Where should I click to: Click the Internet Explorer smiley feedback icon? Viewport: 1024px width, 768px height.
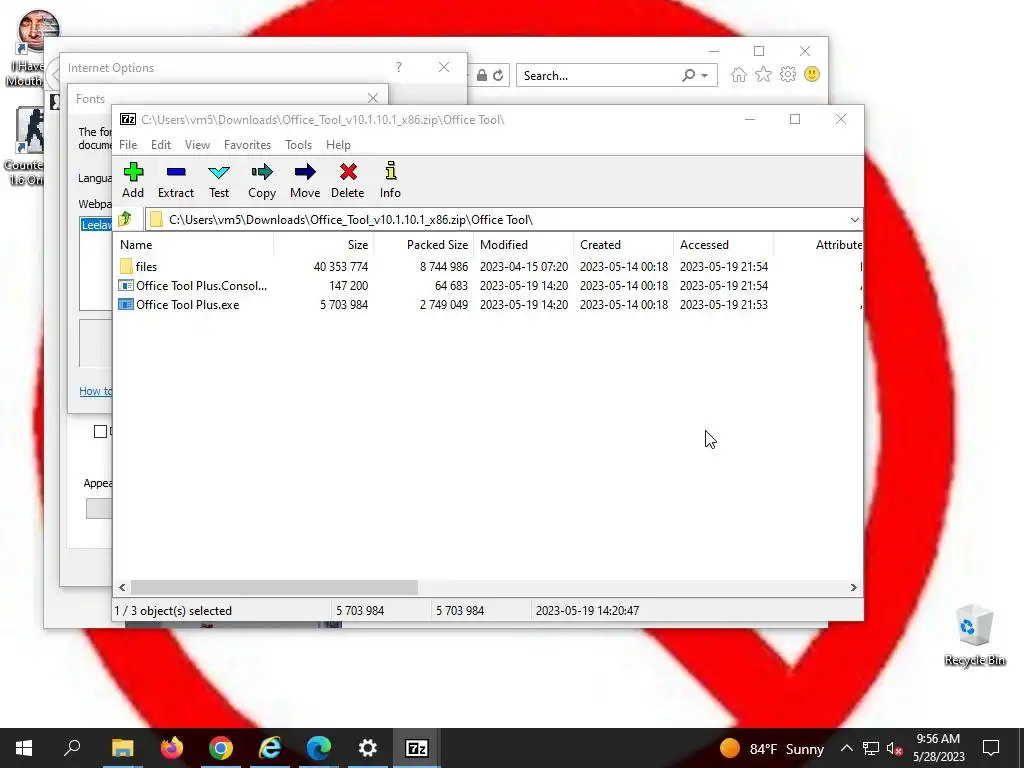click(x=812, y=74)
